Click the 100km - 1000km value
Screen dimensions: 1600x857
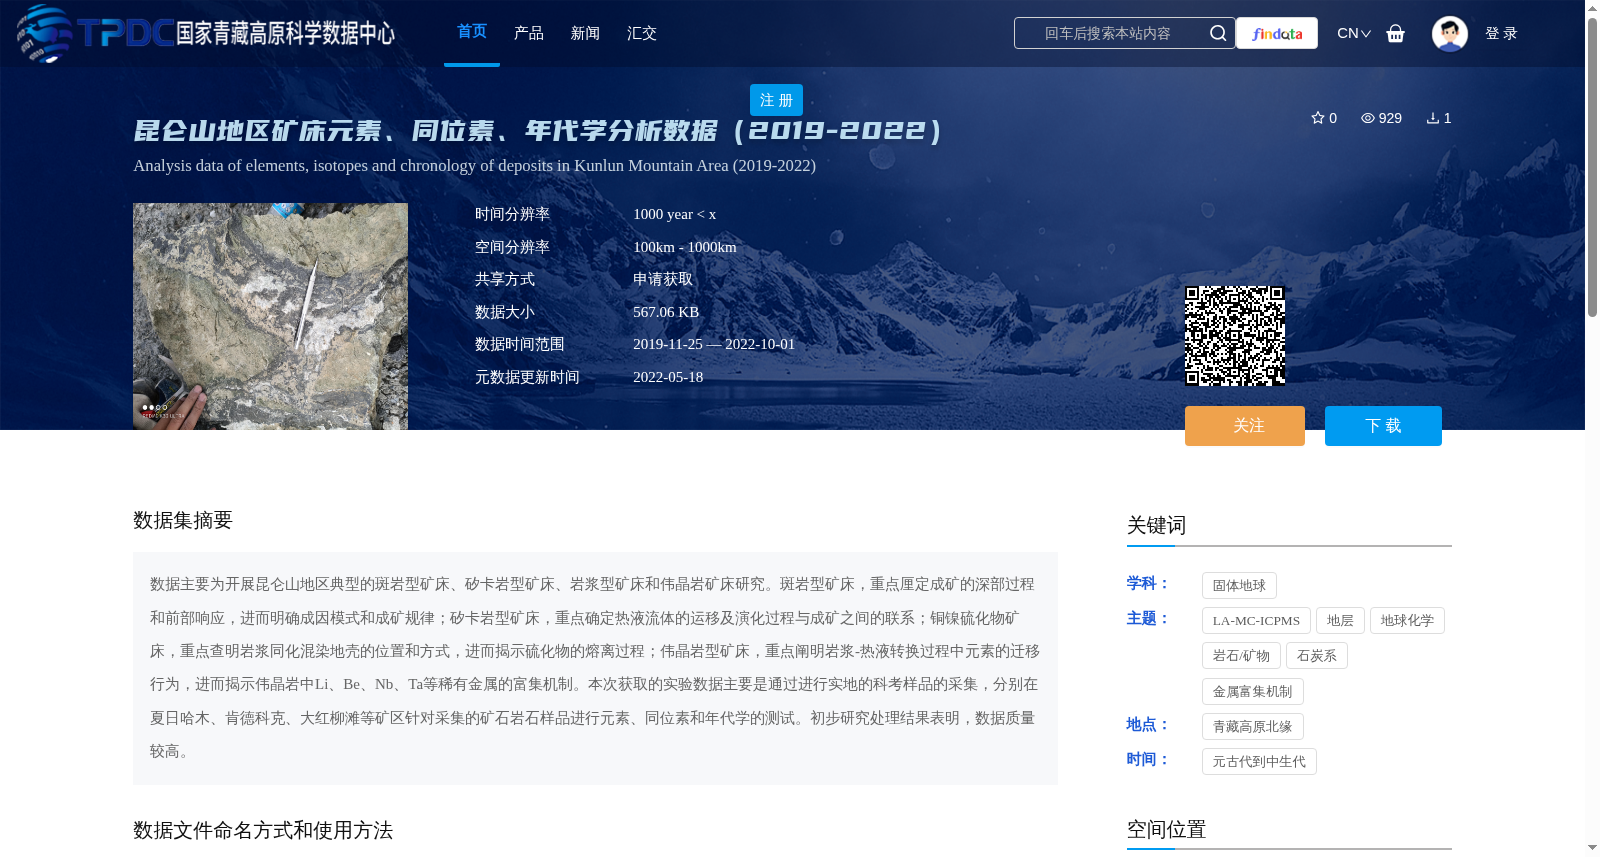coord(685,248)
